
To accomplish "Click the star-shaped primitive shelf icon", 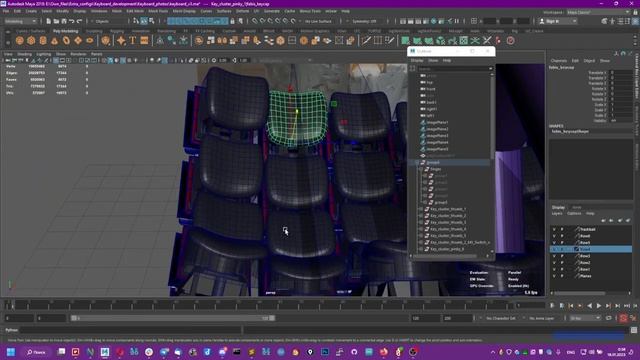I will pyautogui.click(x=121, y=40).
